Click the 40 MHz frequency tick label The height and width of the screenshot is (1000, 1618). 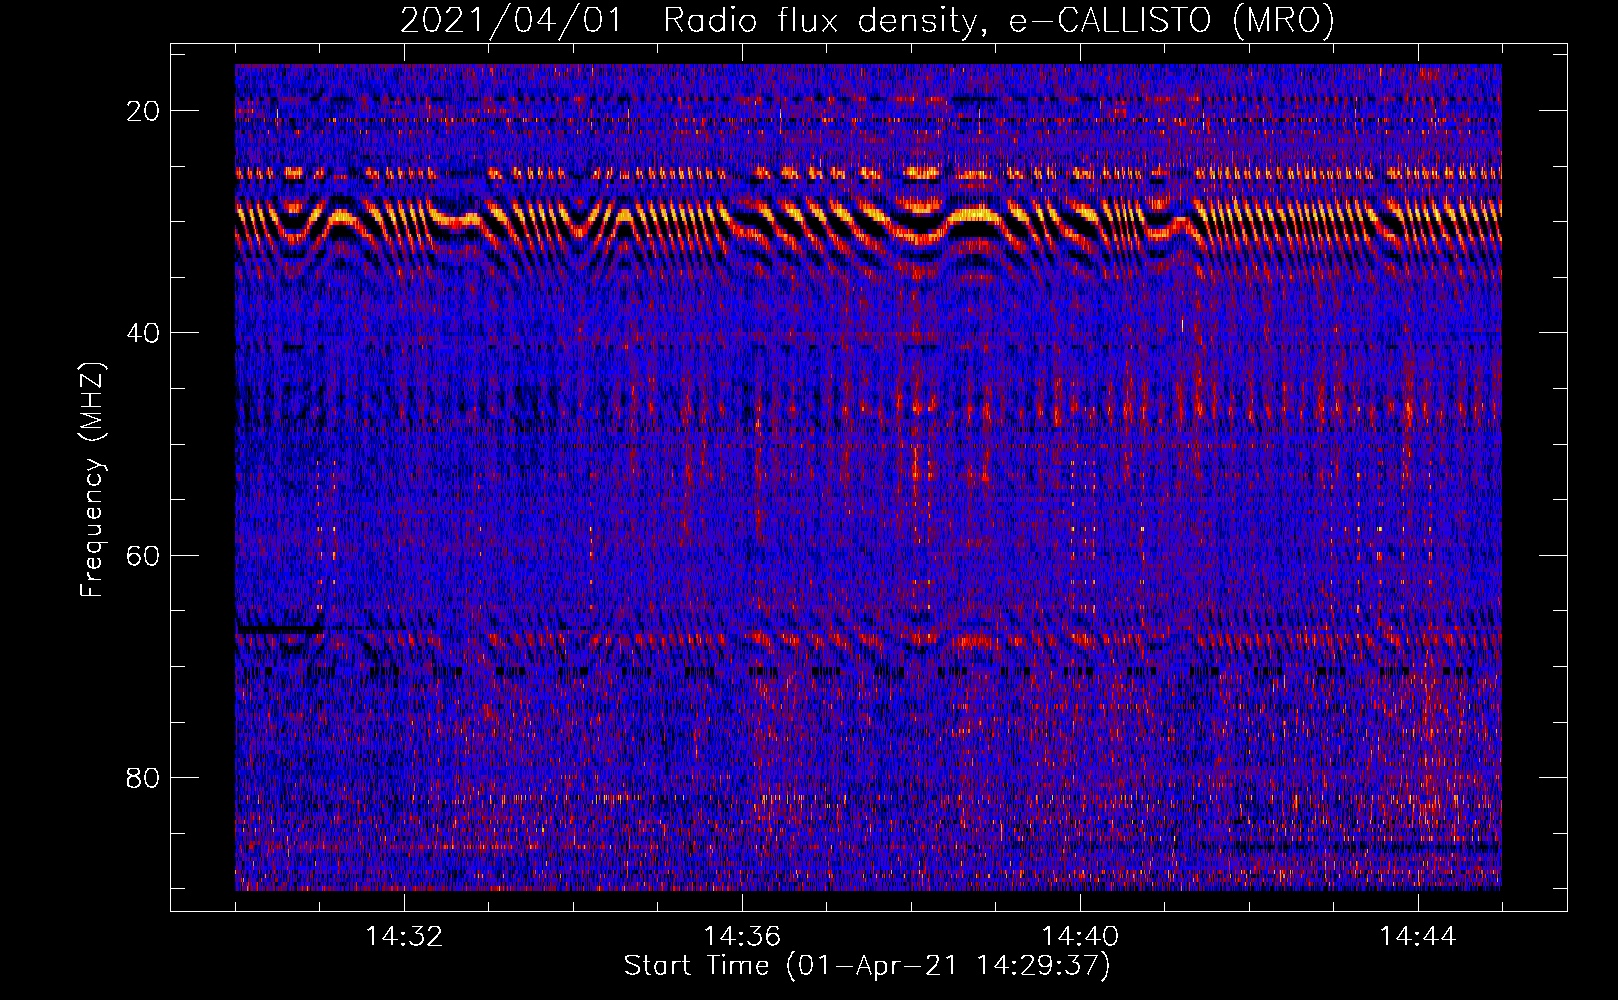tap(143, 333)
